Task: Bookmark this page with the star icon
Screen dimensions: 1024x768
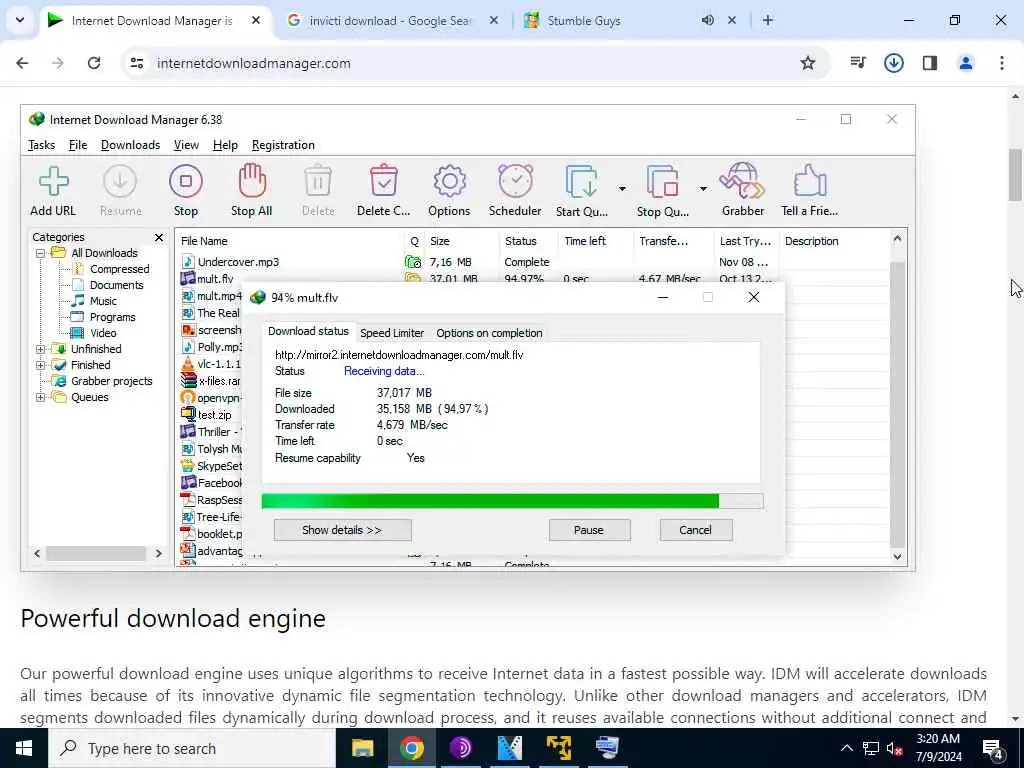Action: tap(808, 63)
